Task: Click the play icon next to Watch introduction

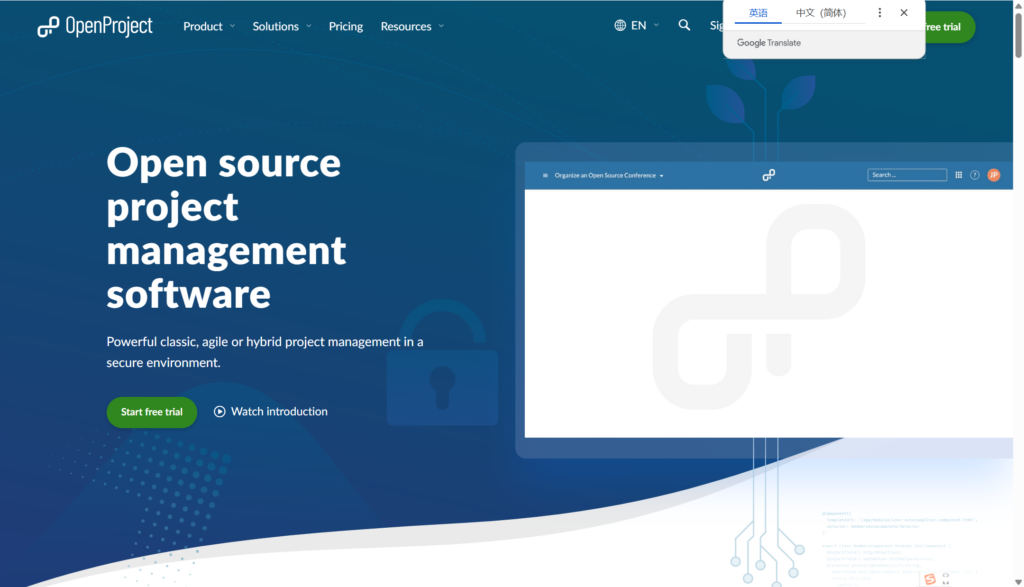Action: 218,411
